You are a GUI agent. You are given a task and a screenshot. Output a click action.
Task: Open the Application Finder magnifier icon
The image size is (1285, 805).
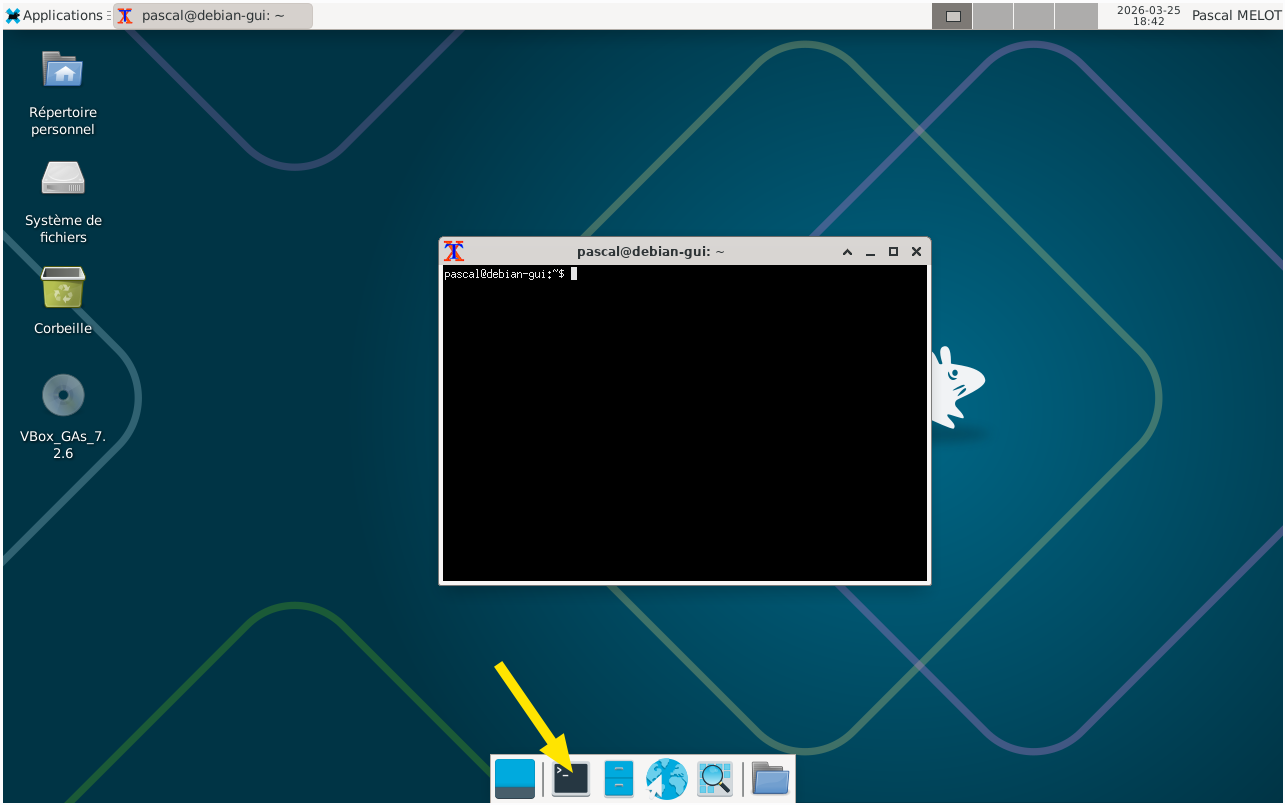[715, 778]
